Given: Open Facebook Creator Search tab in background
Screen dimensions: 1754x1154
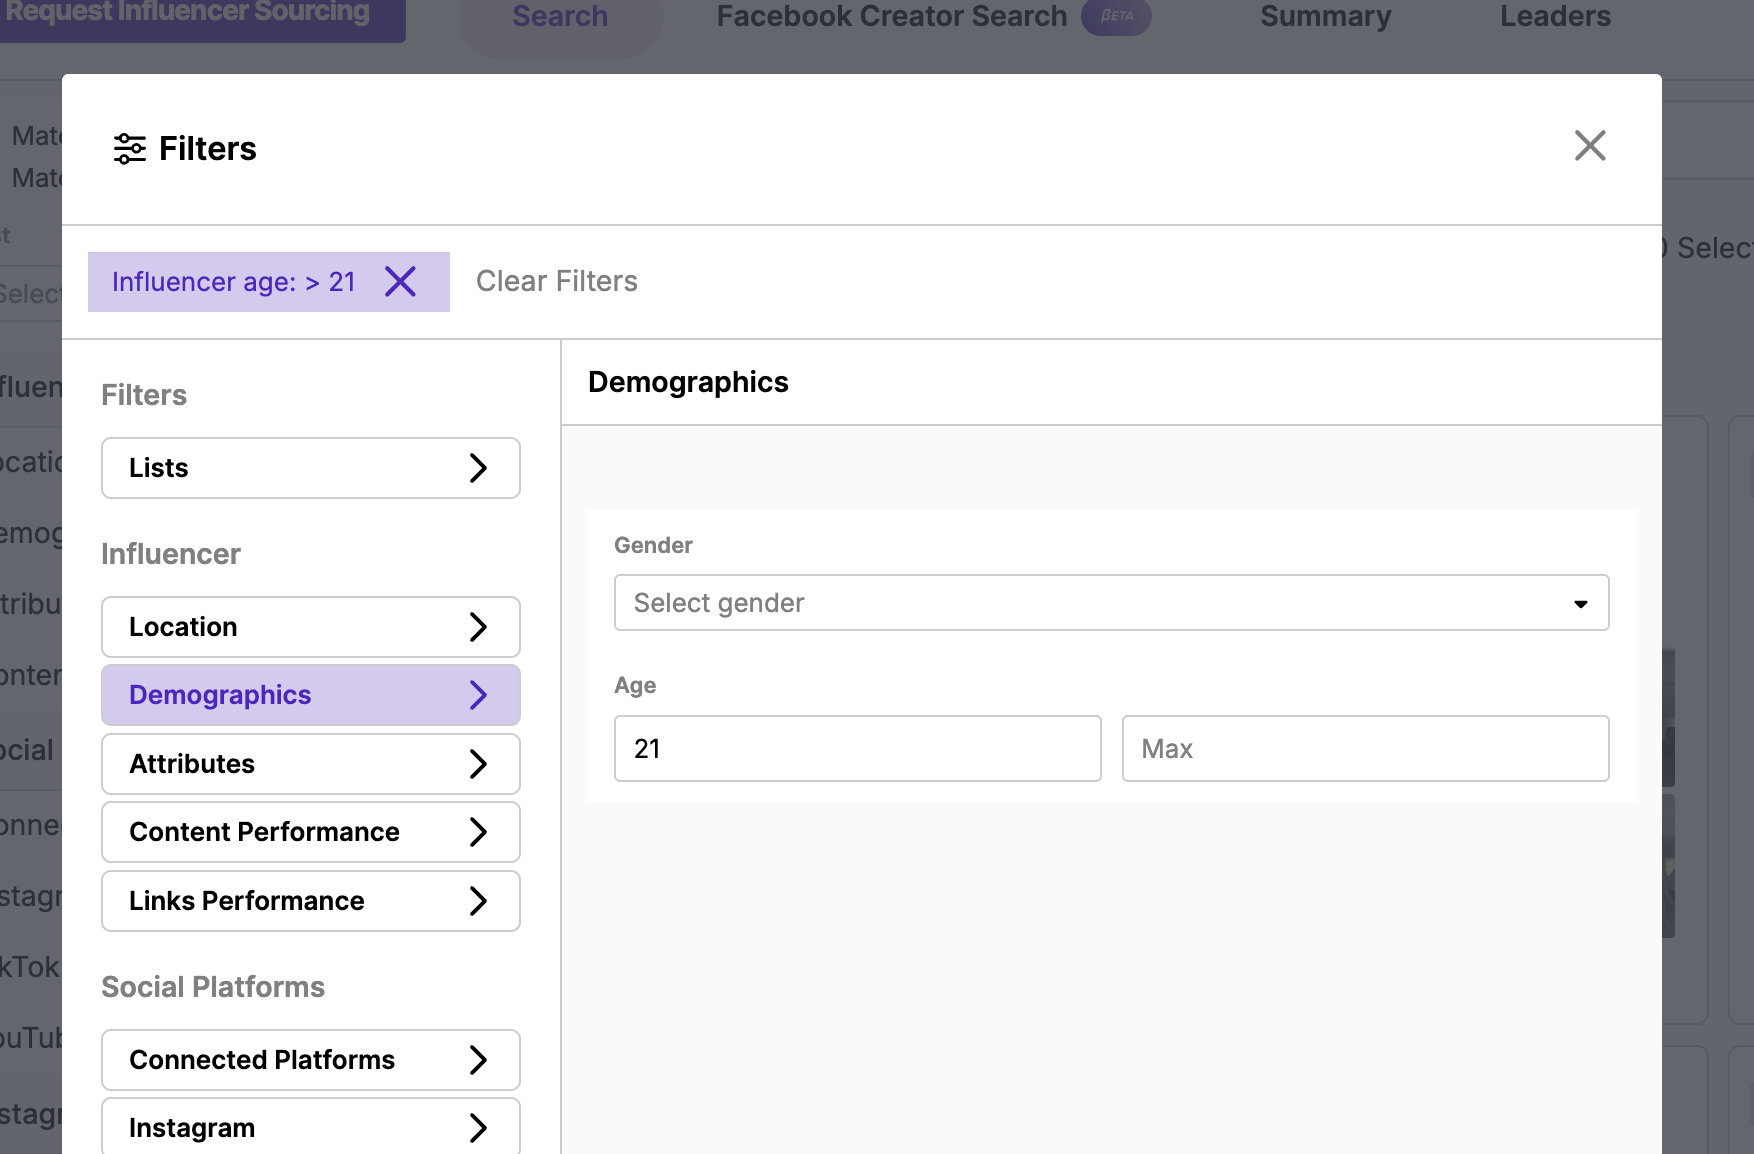Looking at the screenshot, I should pos(933,17).
